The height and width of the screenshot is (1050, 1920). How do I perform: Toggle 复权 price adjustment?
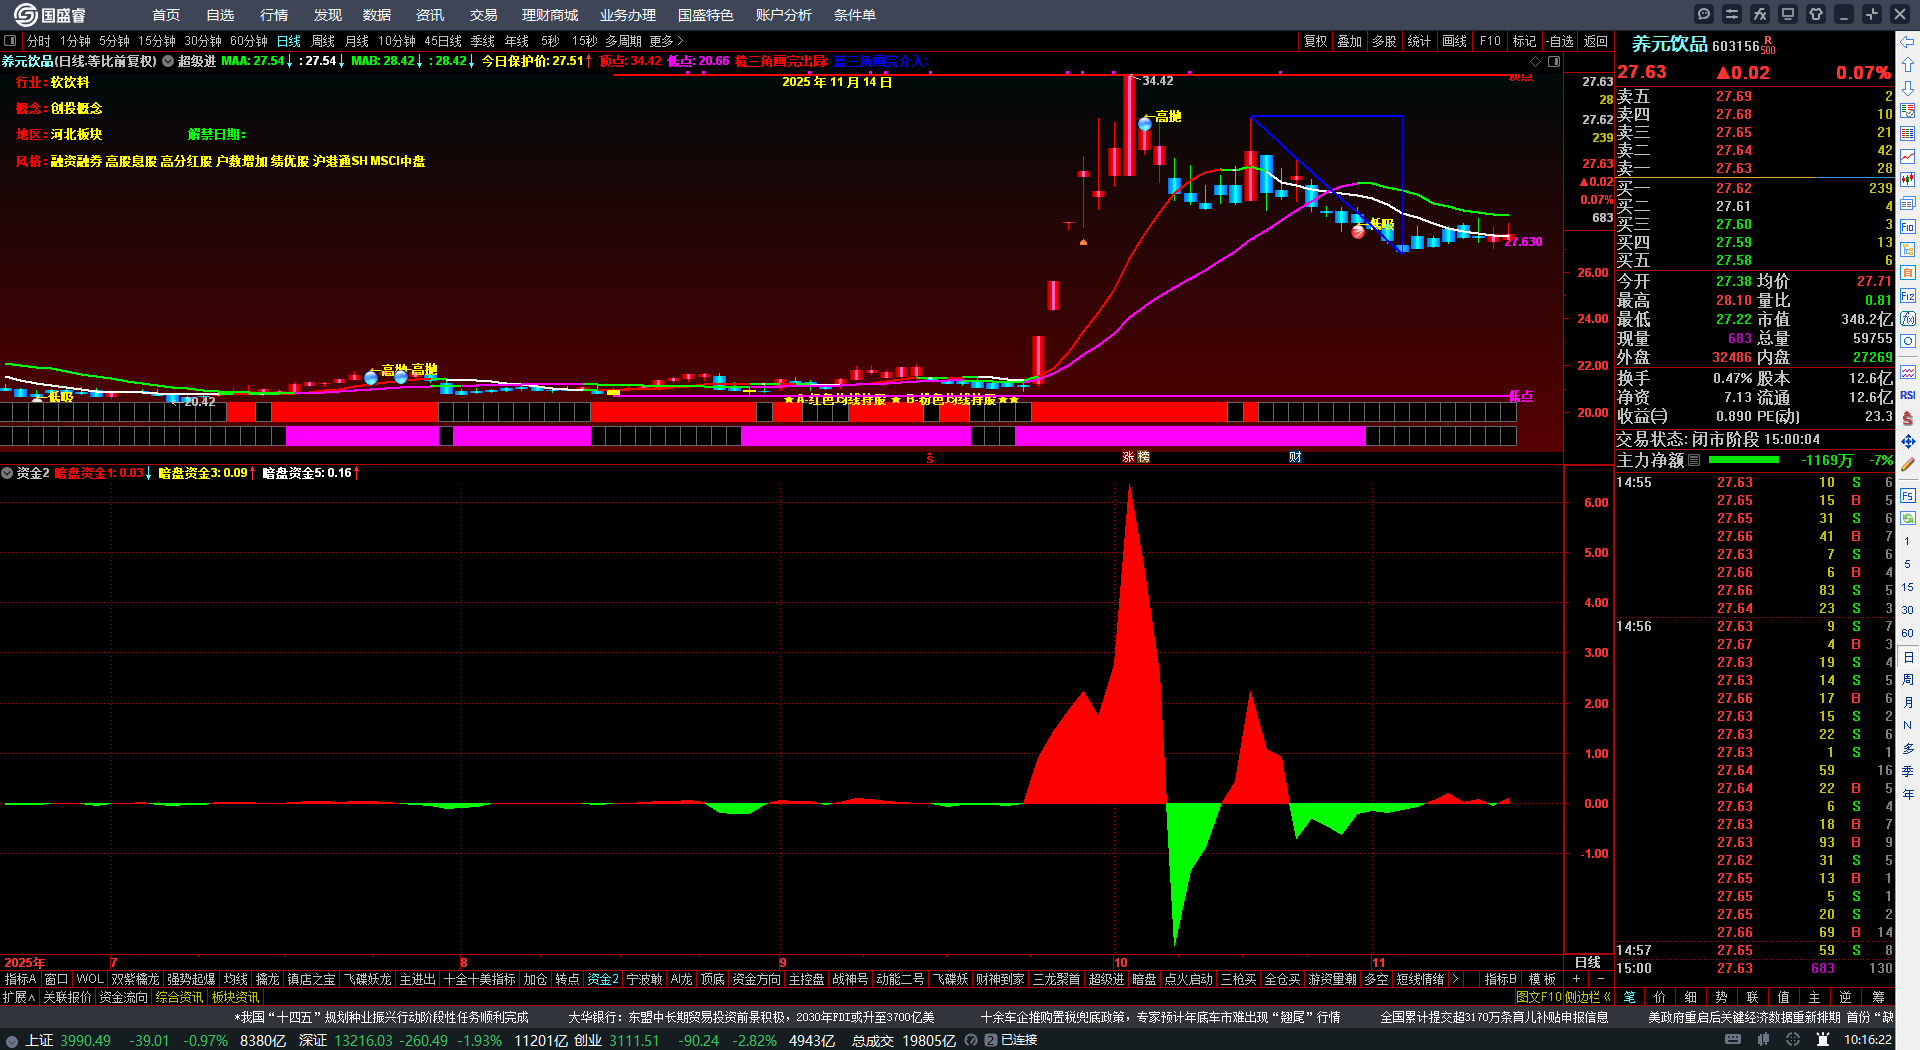[x=1316, y=41]
